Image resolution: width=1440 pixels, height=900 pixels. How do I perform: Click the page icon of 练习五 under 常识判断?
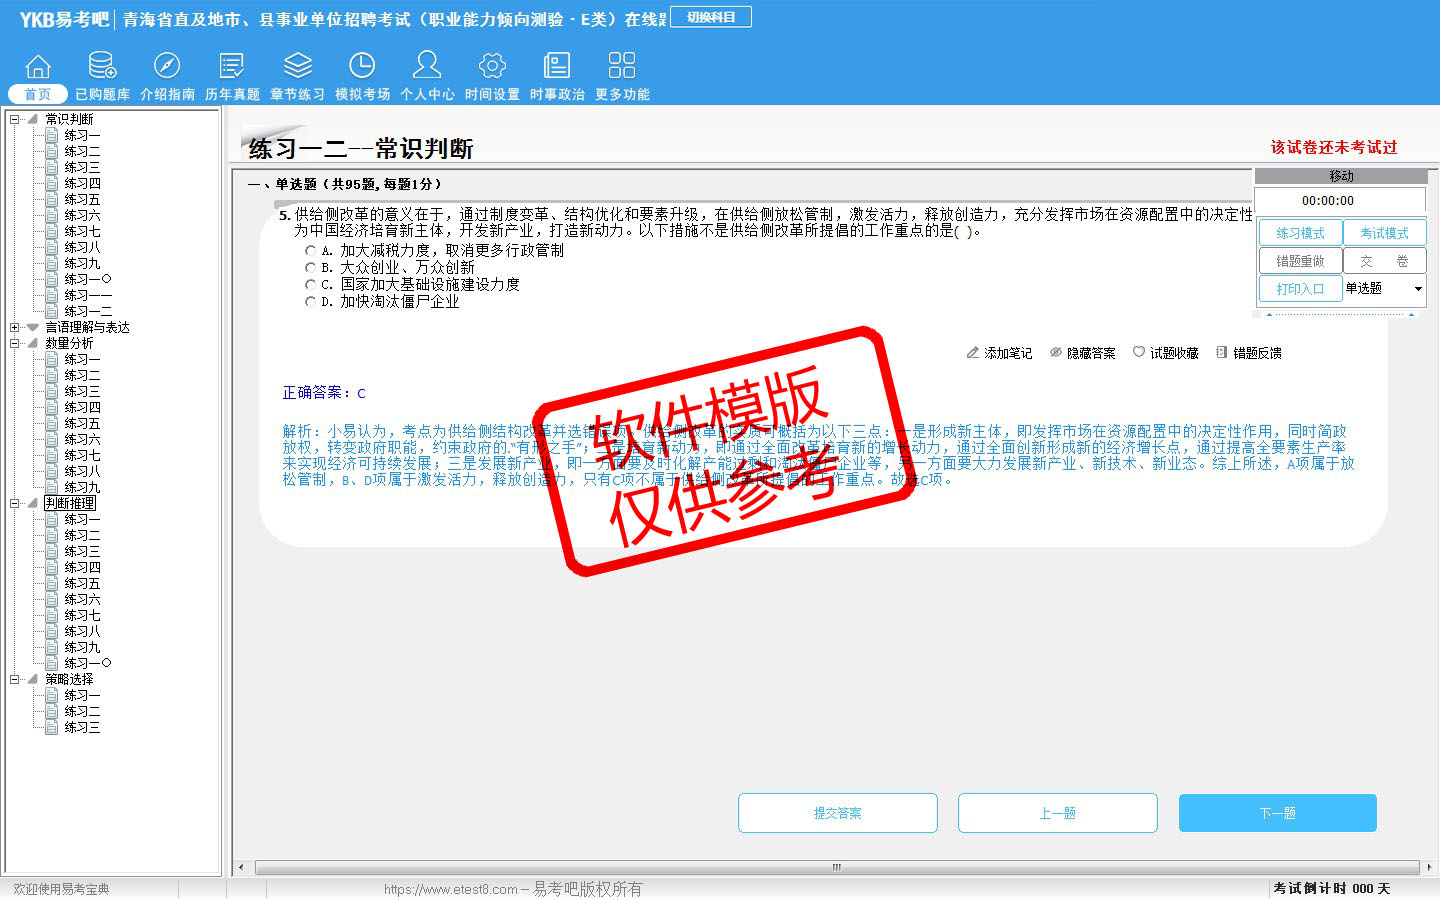coord(52,199)
